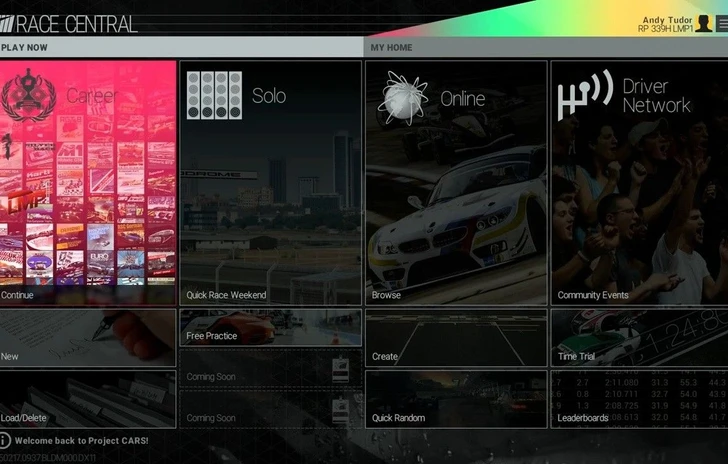
Task: Open the Time Trial tile
Action: click(x=639, y=338)
